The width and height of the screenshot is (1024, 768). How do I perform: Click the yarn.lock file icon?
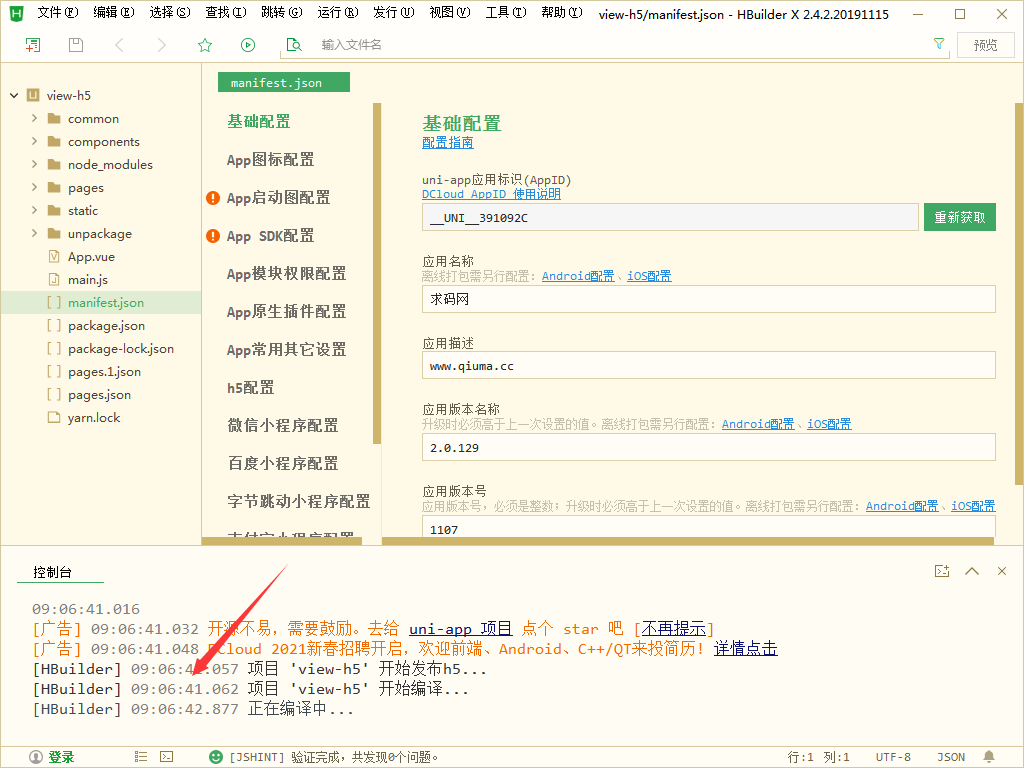(54, 417)
